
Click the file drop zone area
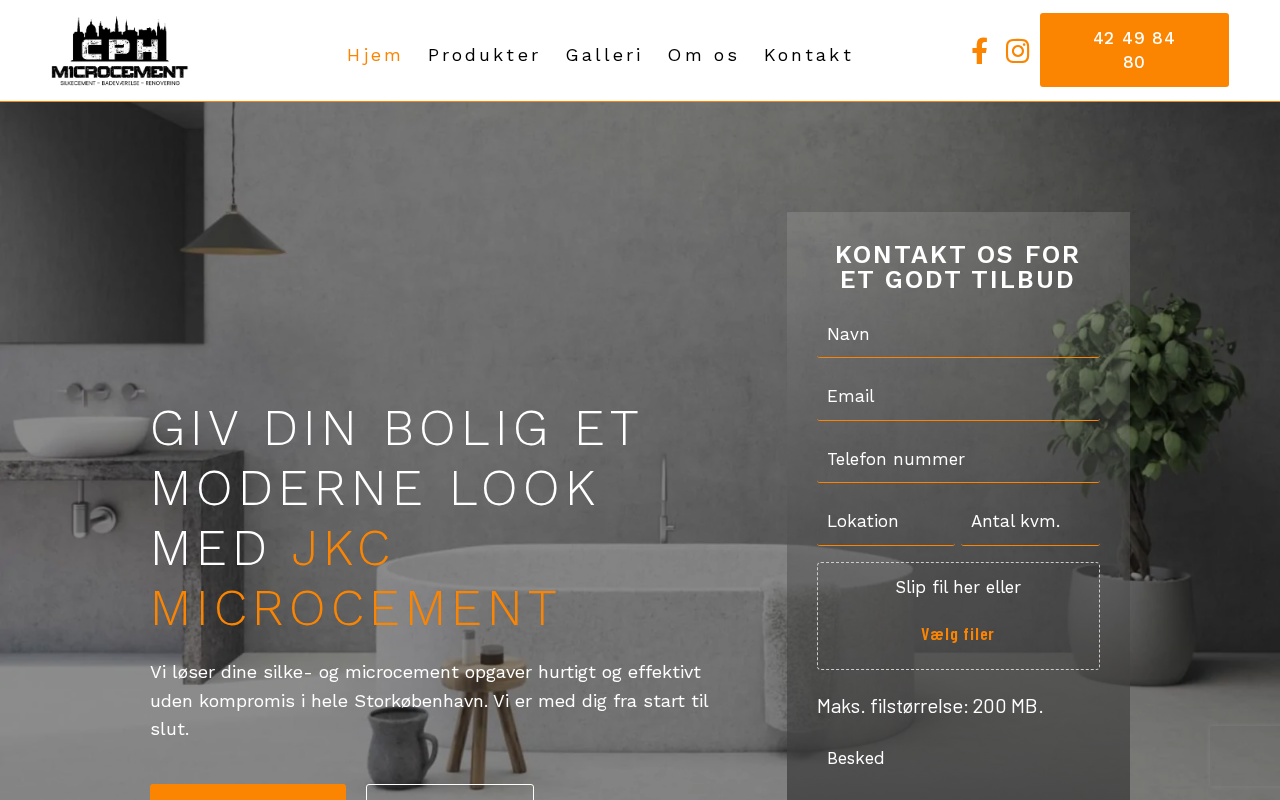point(958,616)
